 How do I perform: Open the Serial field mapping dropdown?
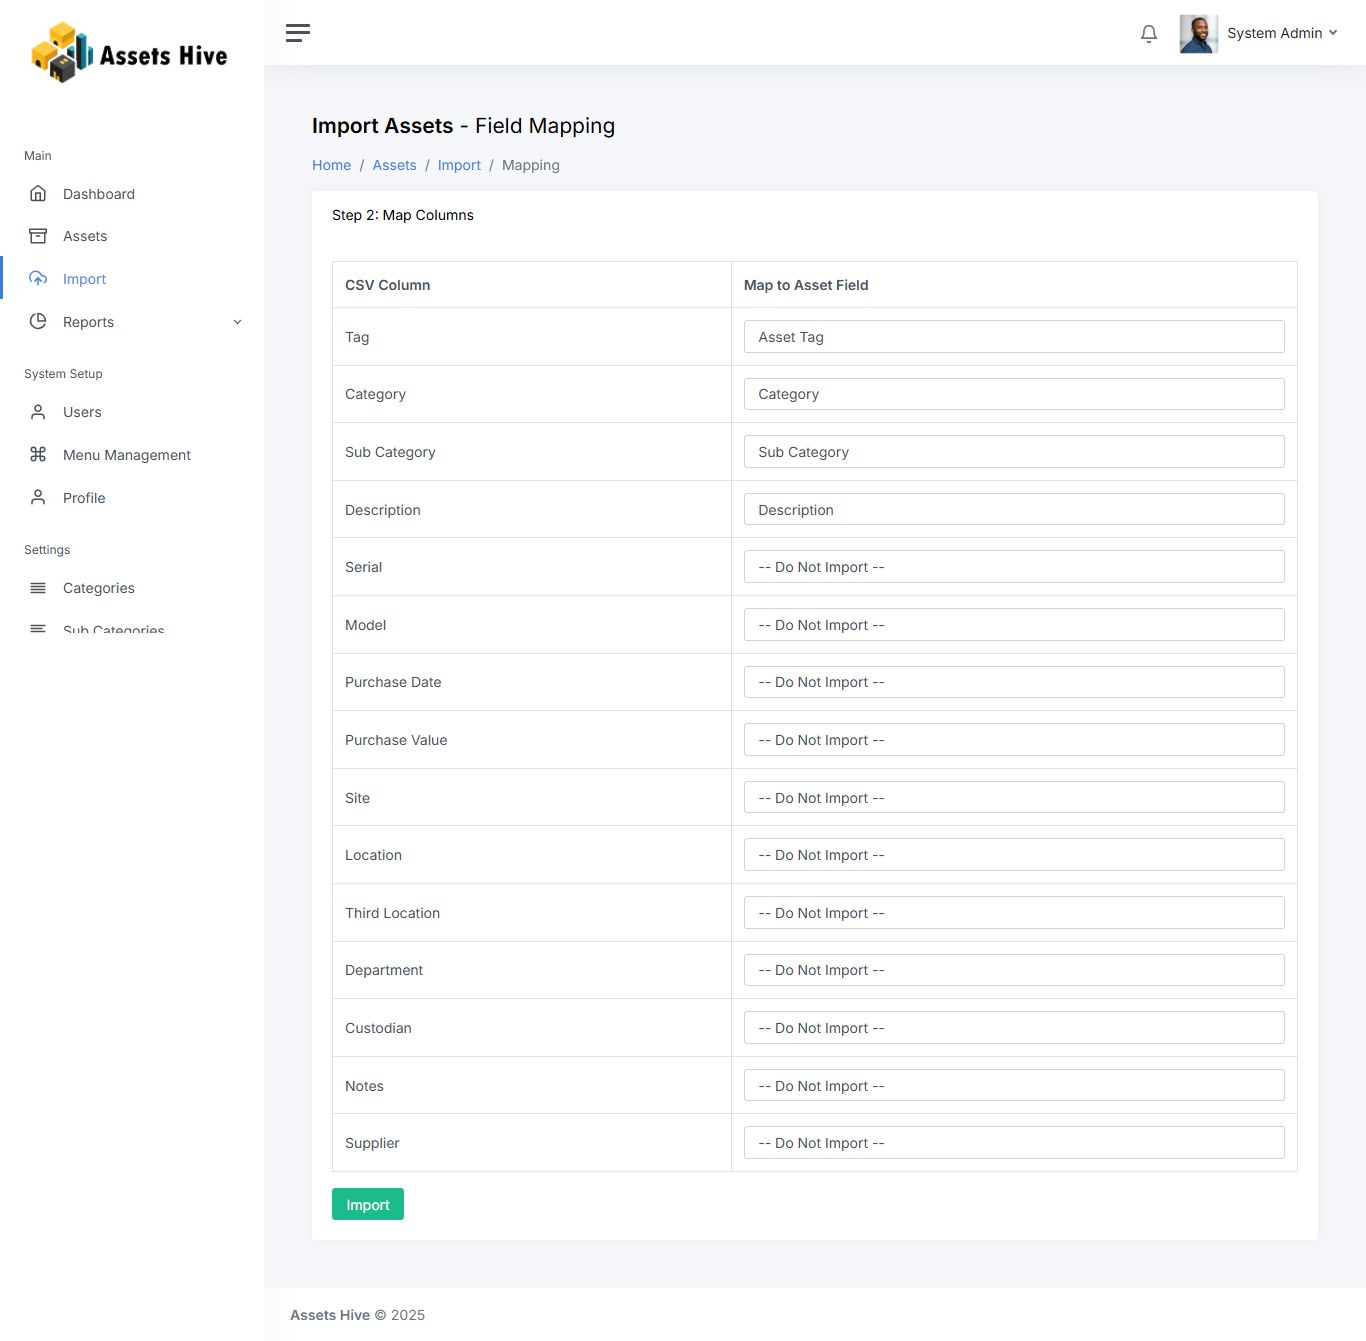(1013, 567)
